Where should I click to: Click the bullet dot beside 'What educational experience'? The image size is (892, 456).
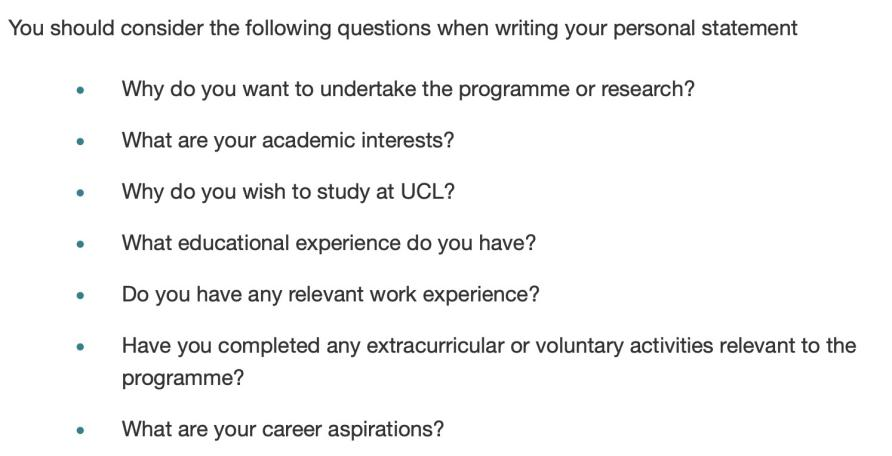pos(80,244)
